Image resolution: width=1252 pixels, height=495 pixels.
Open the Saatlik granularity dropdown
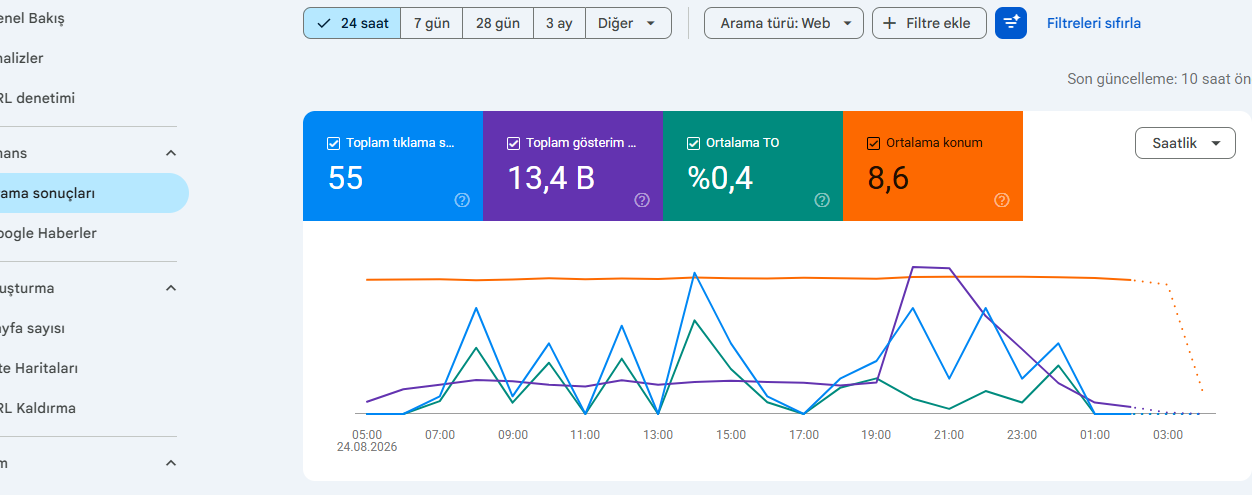tap(1185, 143)
